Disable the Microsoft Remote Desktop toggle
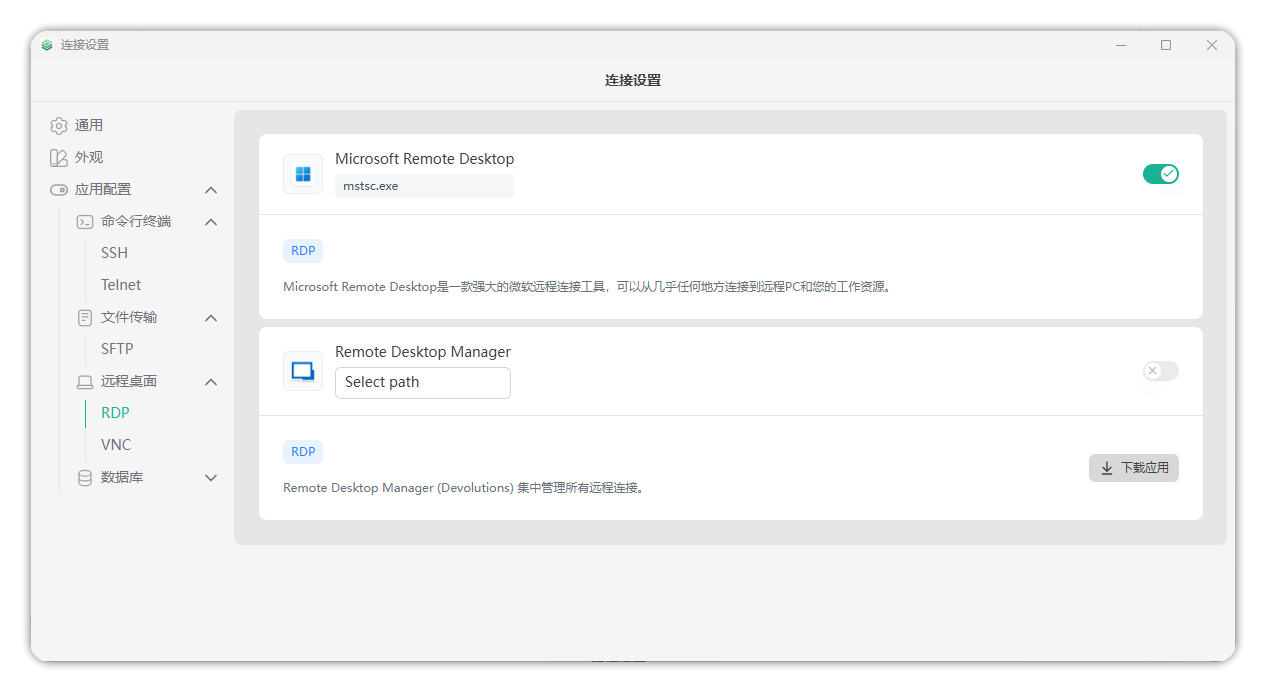 1160,174
